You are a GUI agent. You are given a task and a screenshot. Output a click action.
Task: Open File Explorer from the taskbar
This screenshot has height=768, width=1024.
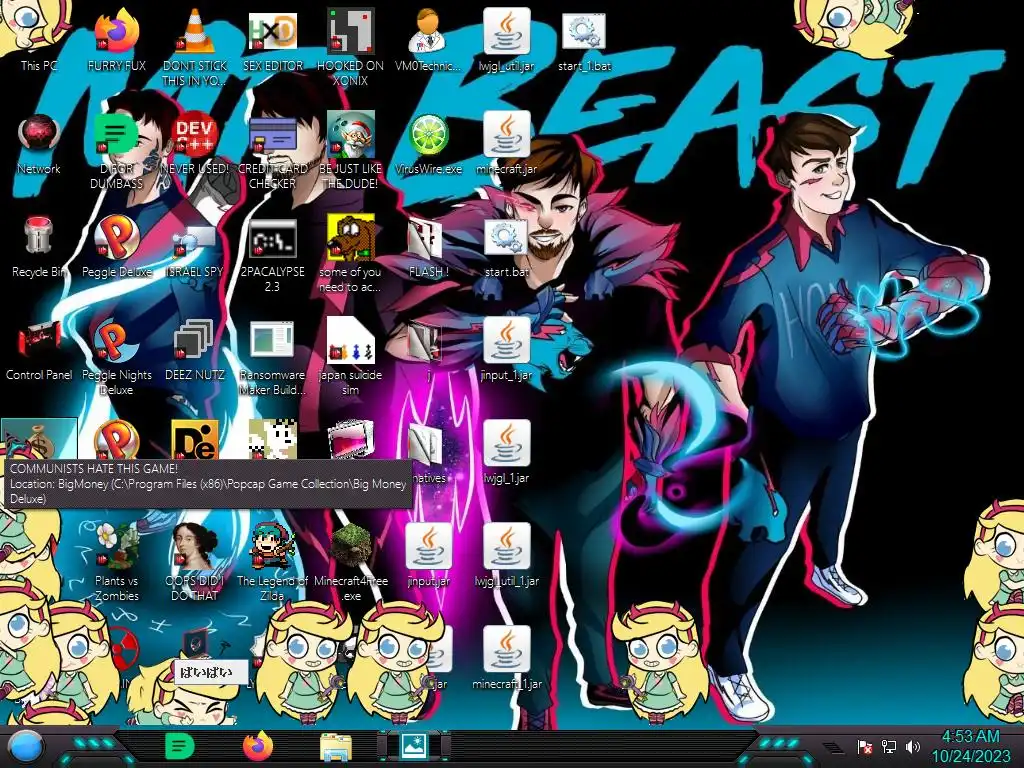click(x=336, y=747)
